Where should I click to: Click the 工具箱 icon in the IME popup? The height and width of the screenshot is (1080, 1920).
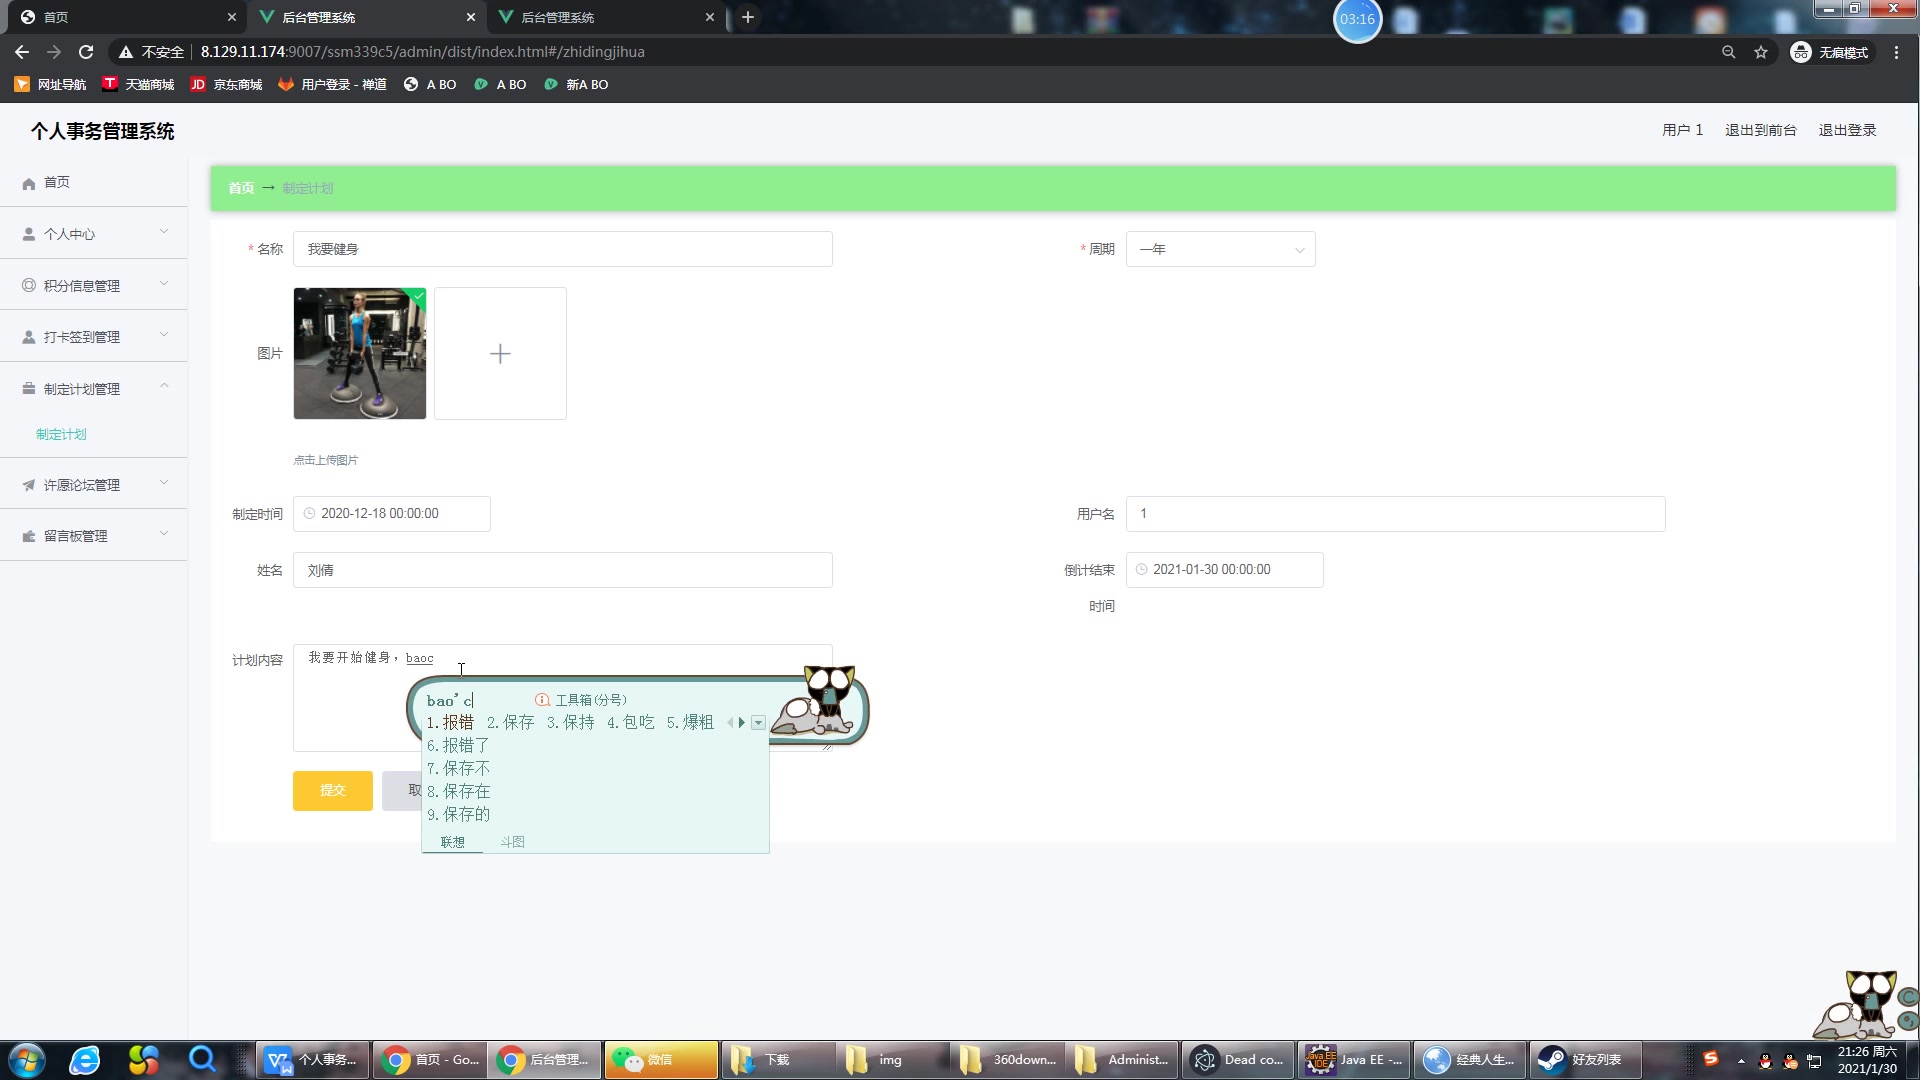point(541,700)
